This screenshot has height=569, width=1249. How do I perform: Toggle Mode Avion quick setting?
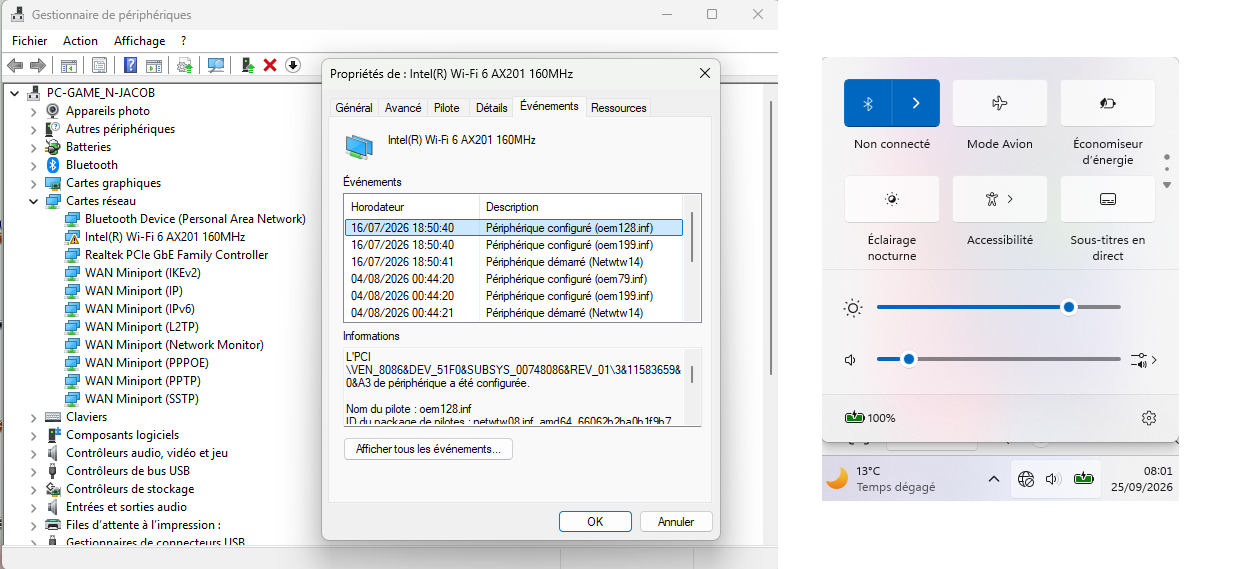click(1000, 103)
